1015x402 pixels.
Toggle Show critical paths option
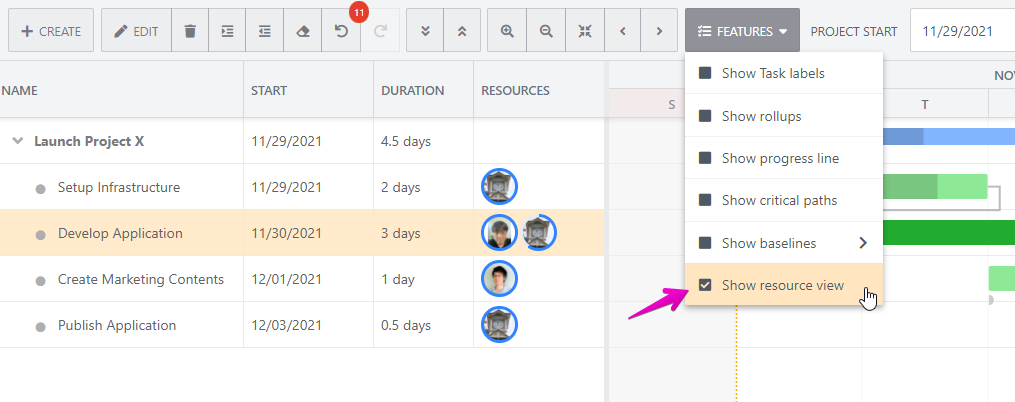click(705, 201)
